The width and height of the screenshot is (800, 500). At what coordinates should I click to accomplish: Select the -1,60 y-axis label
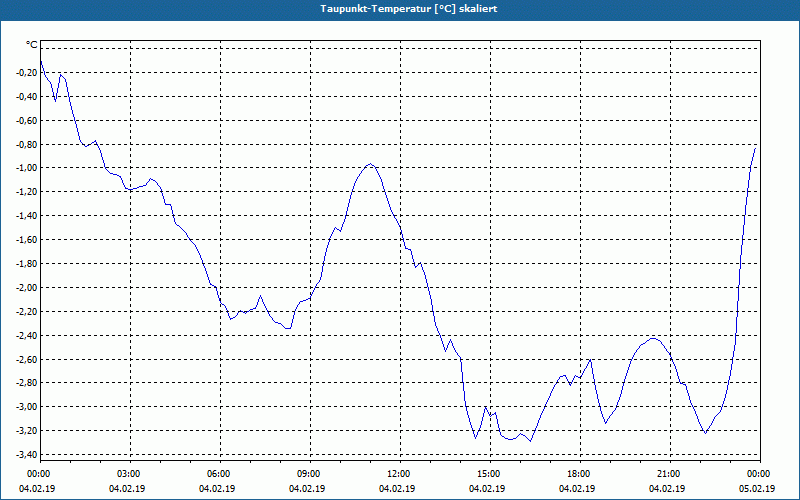coord(27,240)
